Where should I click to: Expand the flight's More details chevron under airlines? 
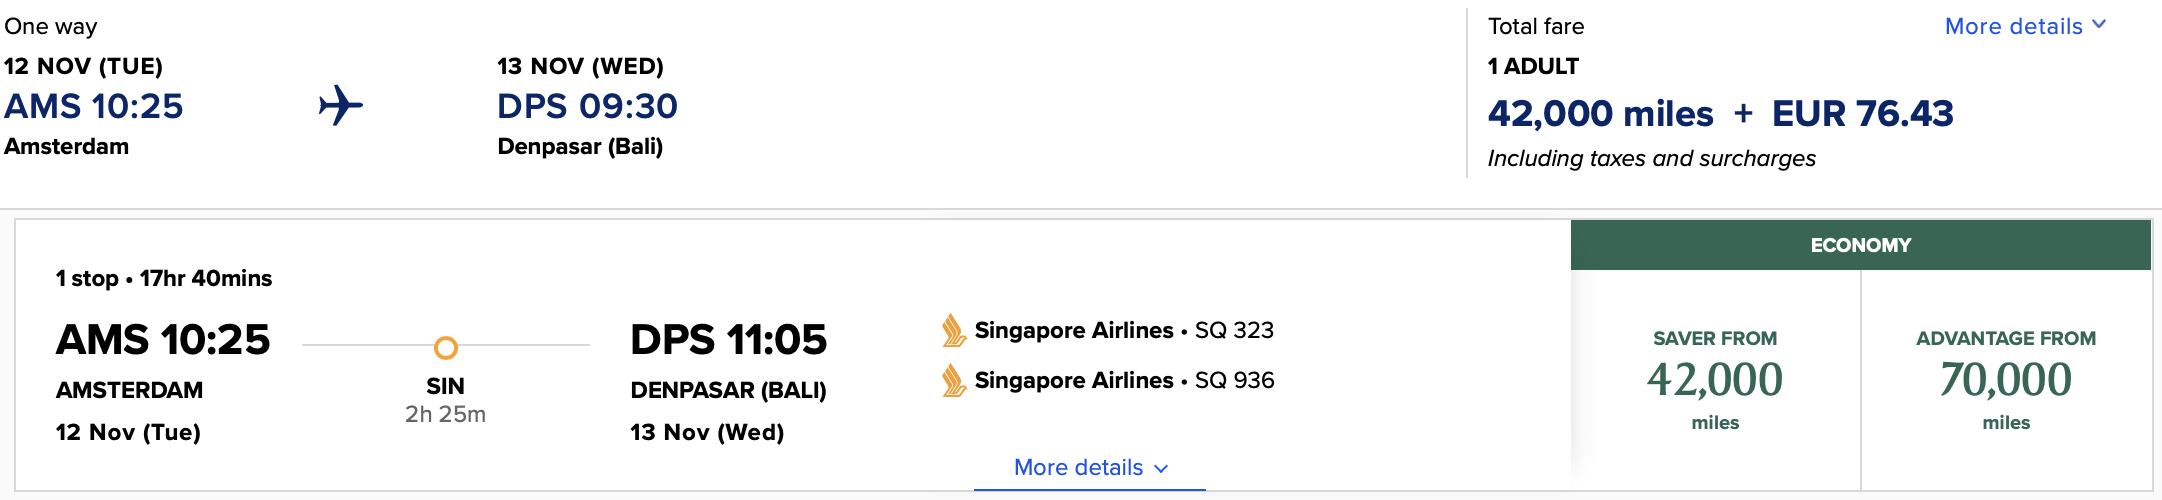(1161, 468)
